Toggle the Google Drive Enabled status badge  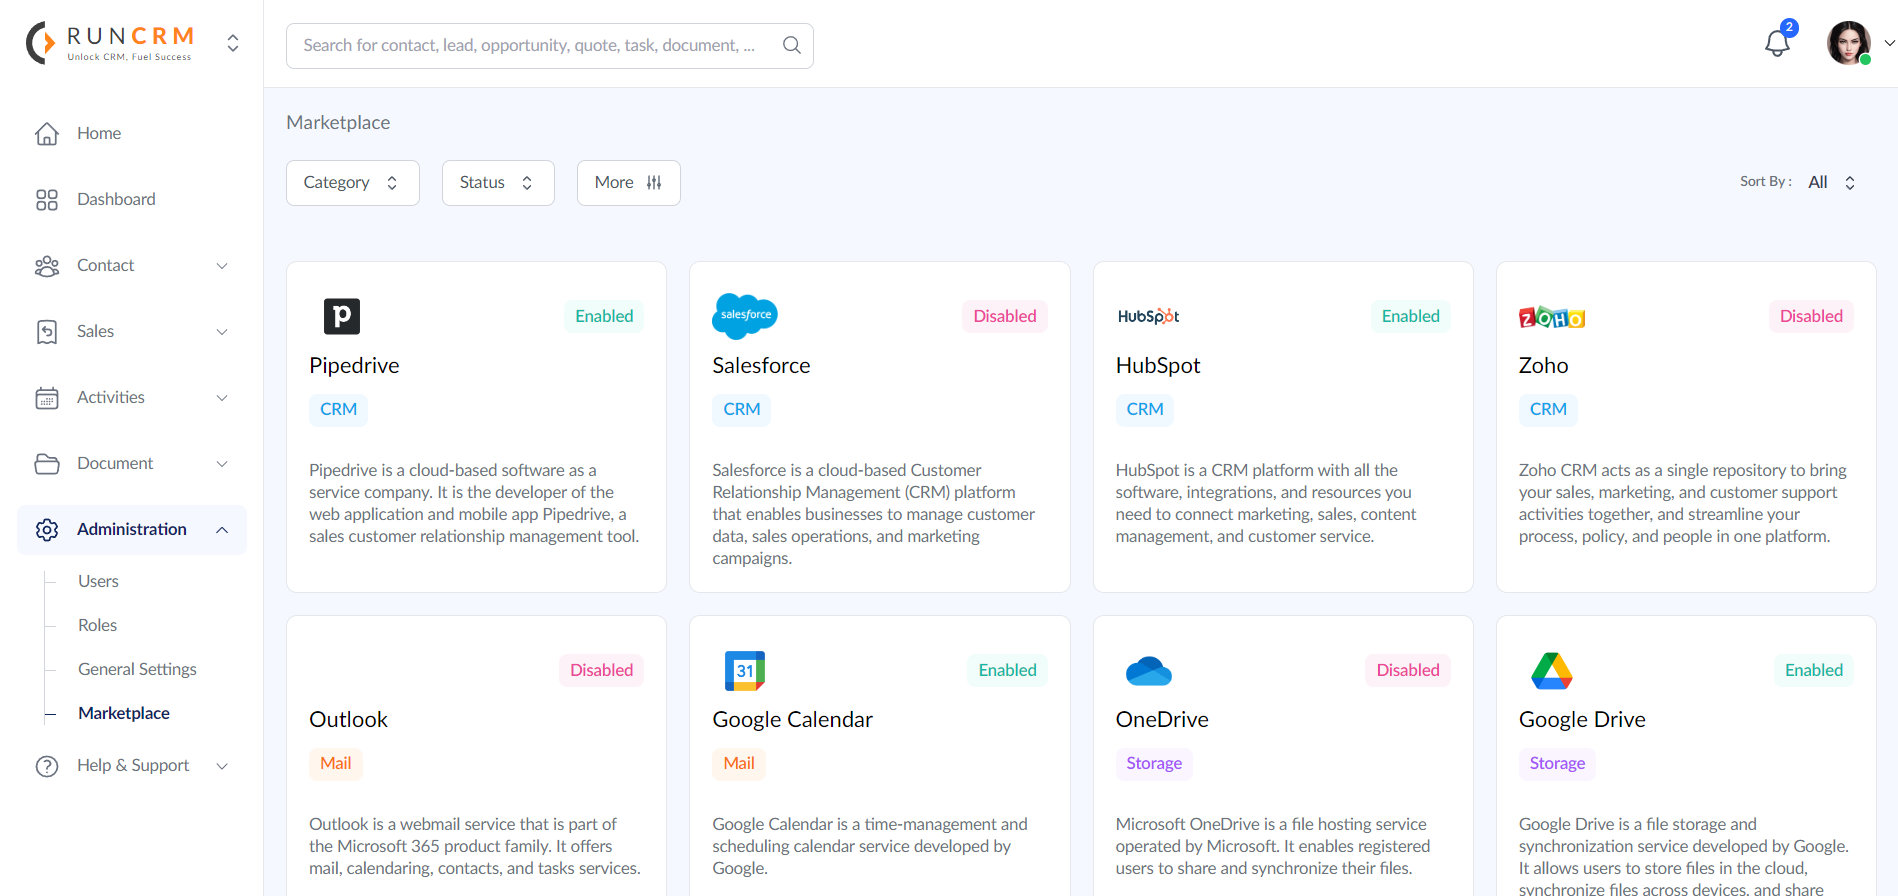[x=1813, y=670]
